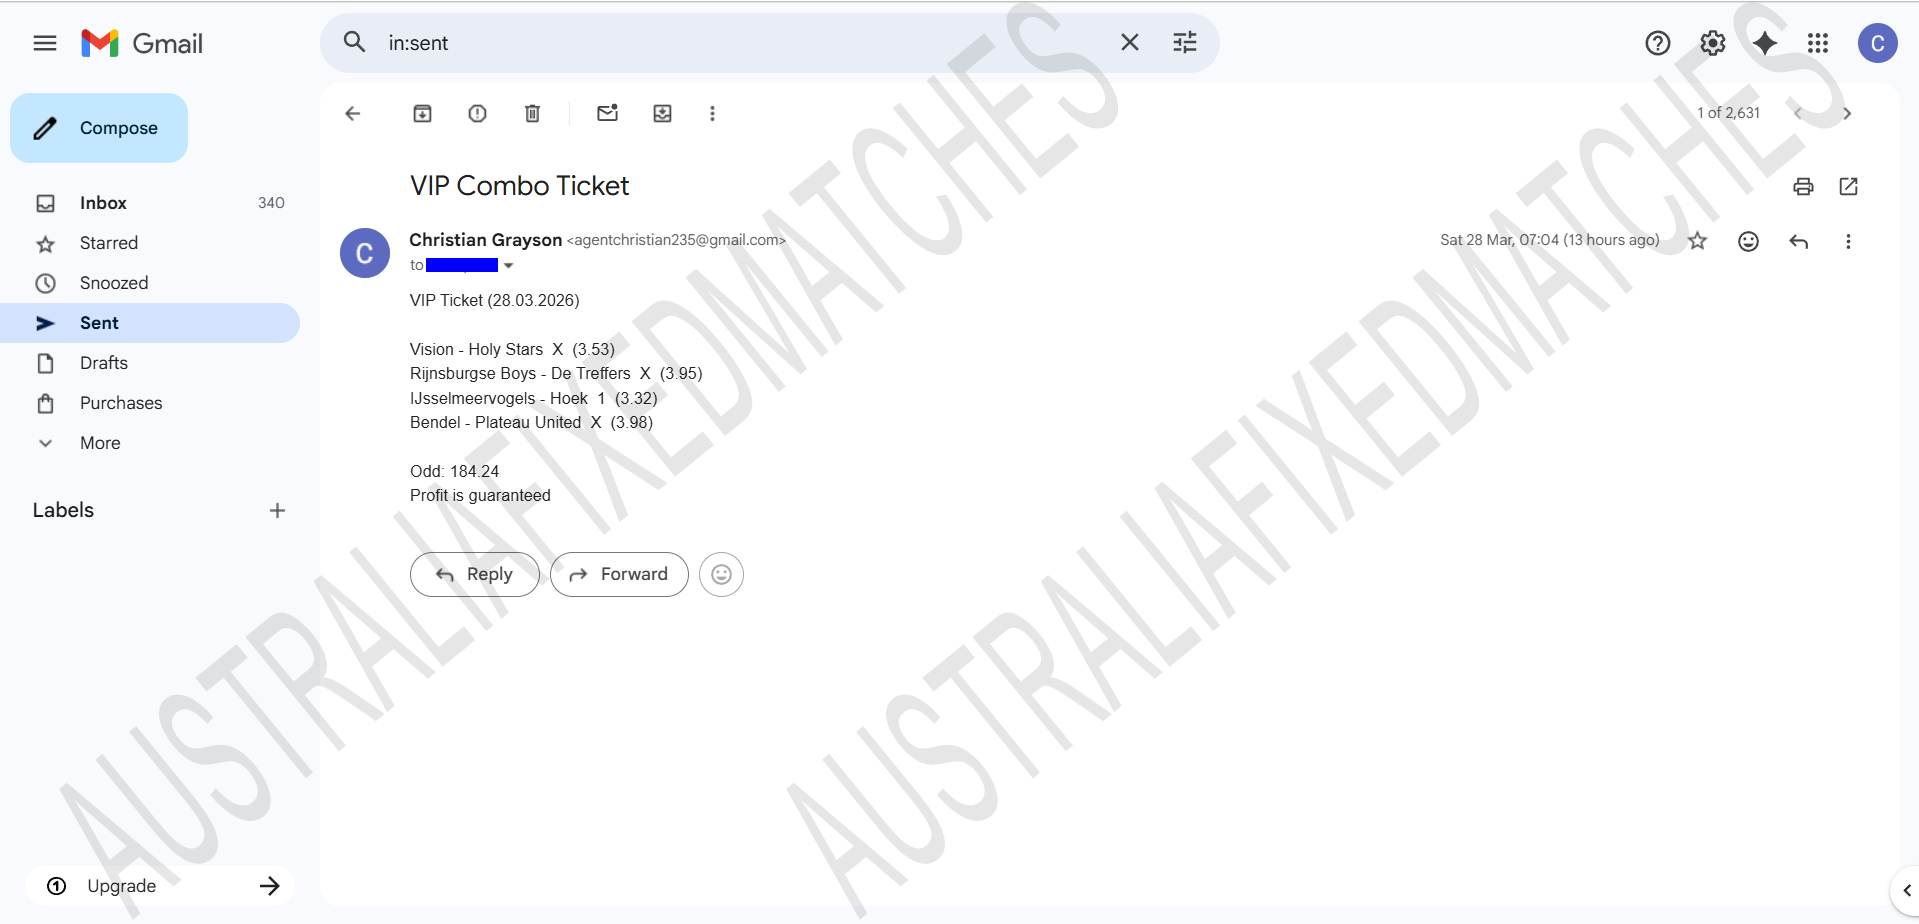This screenshot has width=1919, height=924.
Task: Mark the email as unread
Action: (x=608, y=113)
